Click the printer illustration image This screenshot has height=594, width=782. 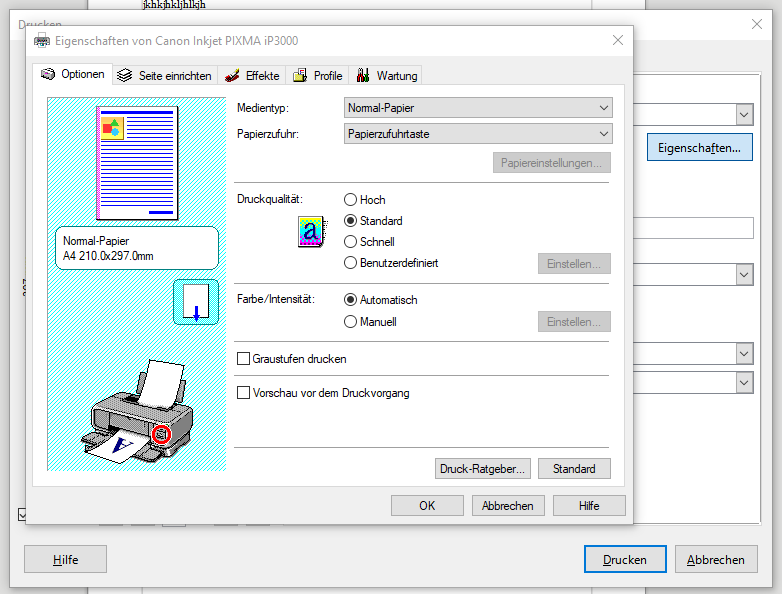point(137,412)
